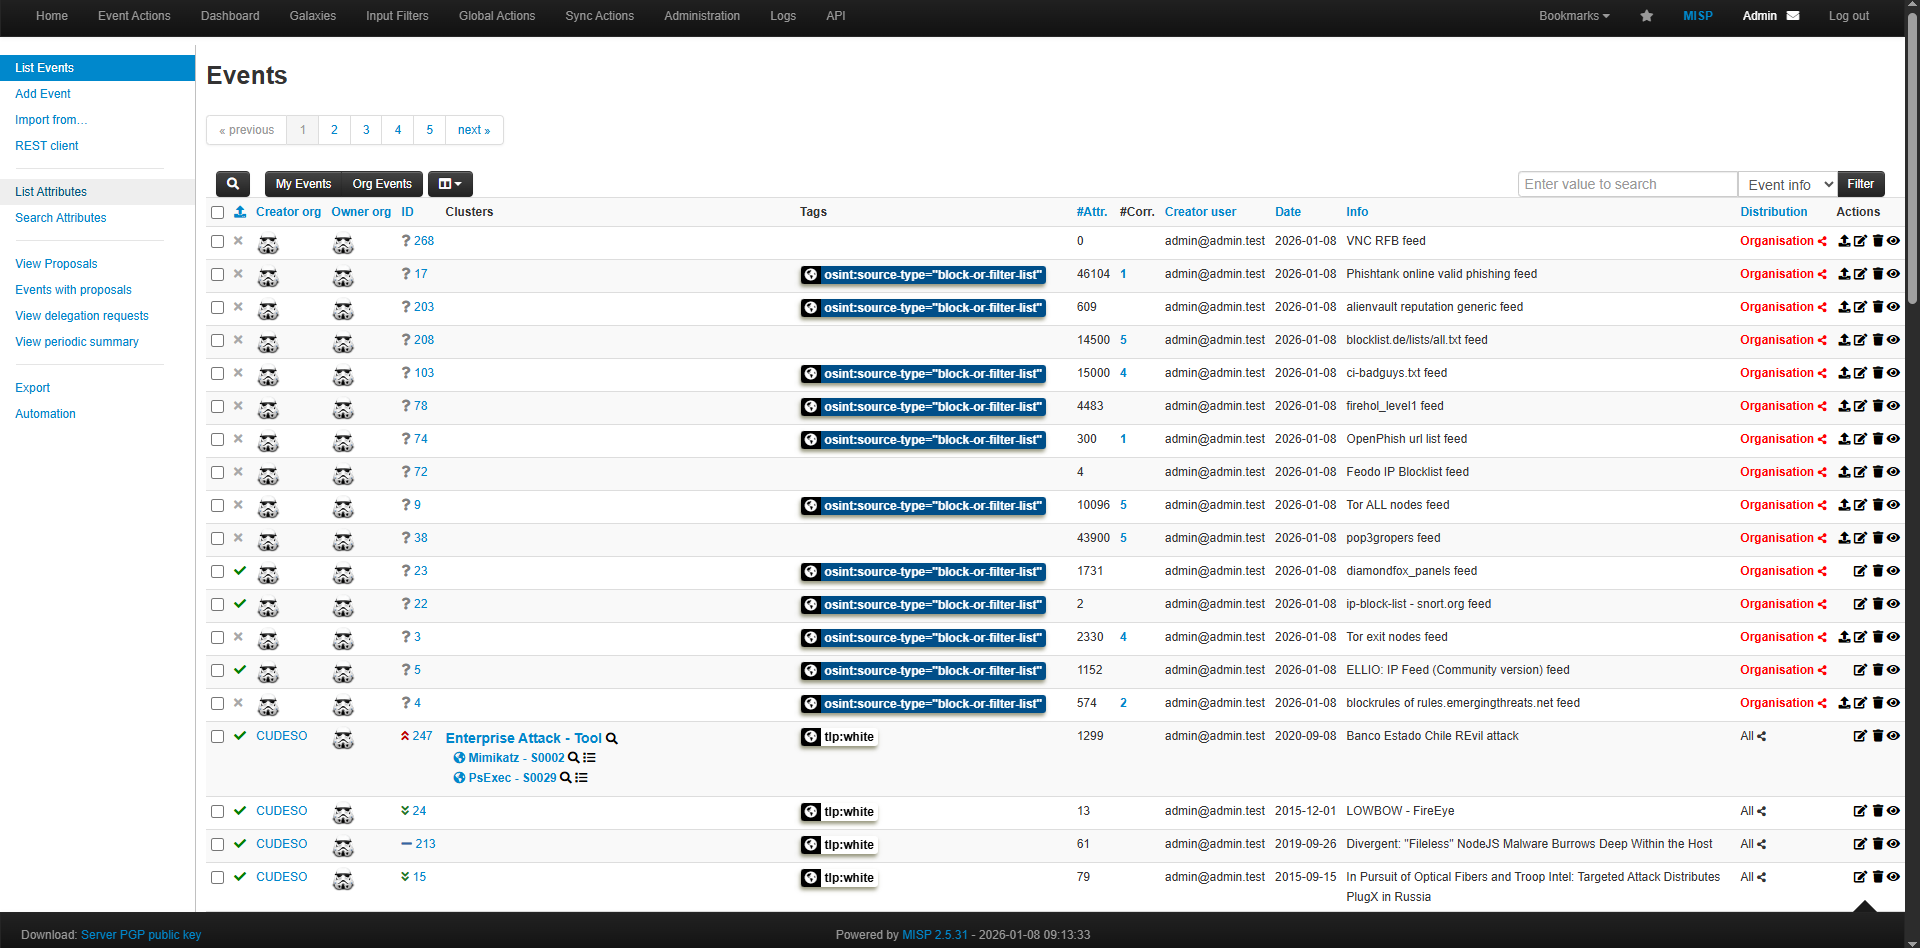Edit the firehol_level1 feed event
Viewport: 1920px width, 948px height.
click(x=1860, y=406)
